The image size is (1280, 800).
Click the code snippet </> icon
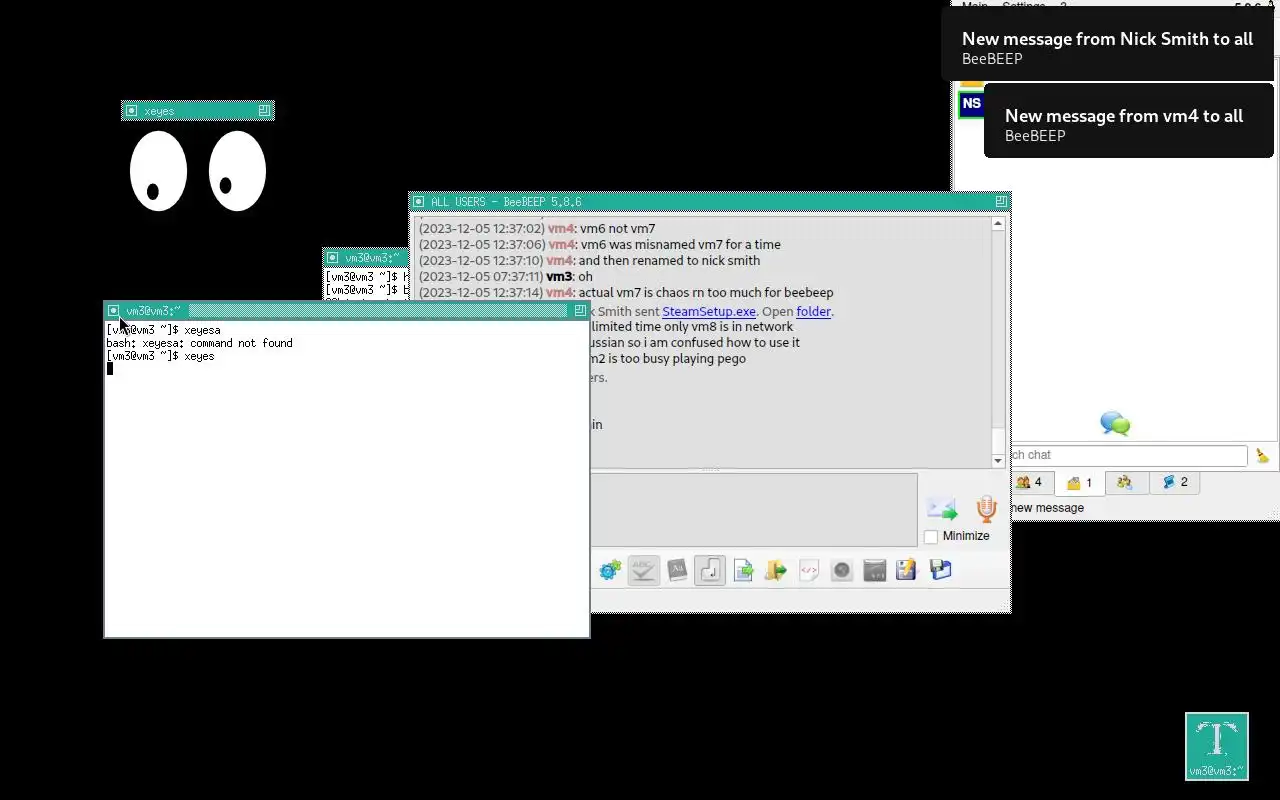click(809, 570)
